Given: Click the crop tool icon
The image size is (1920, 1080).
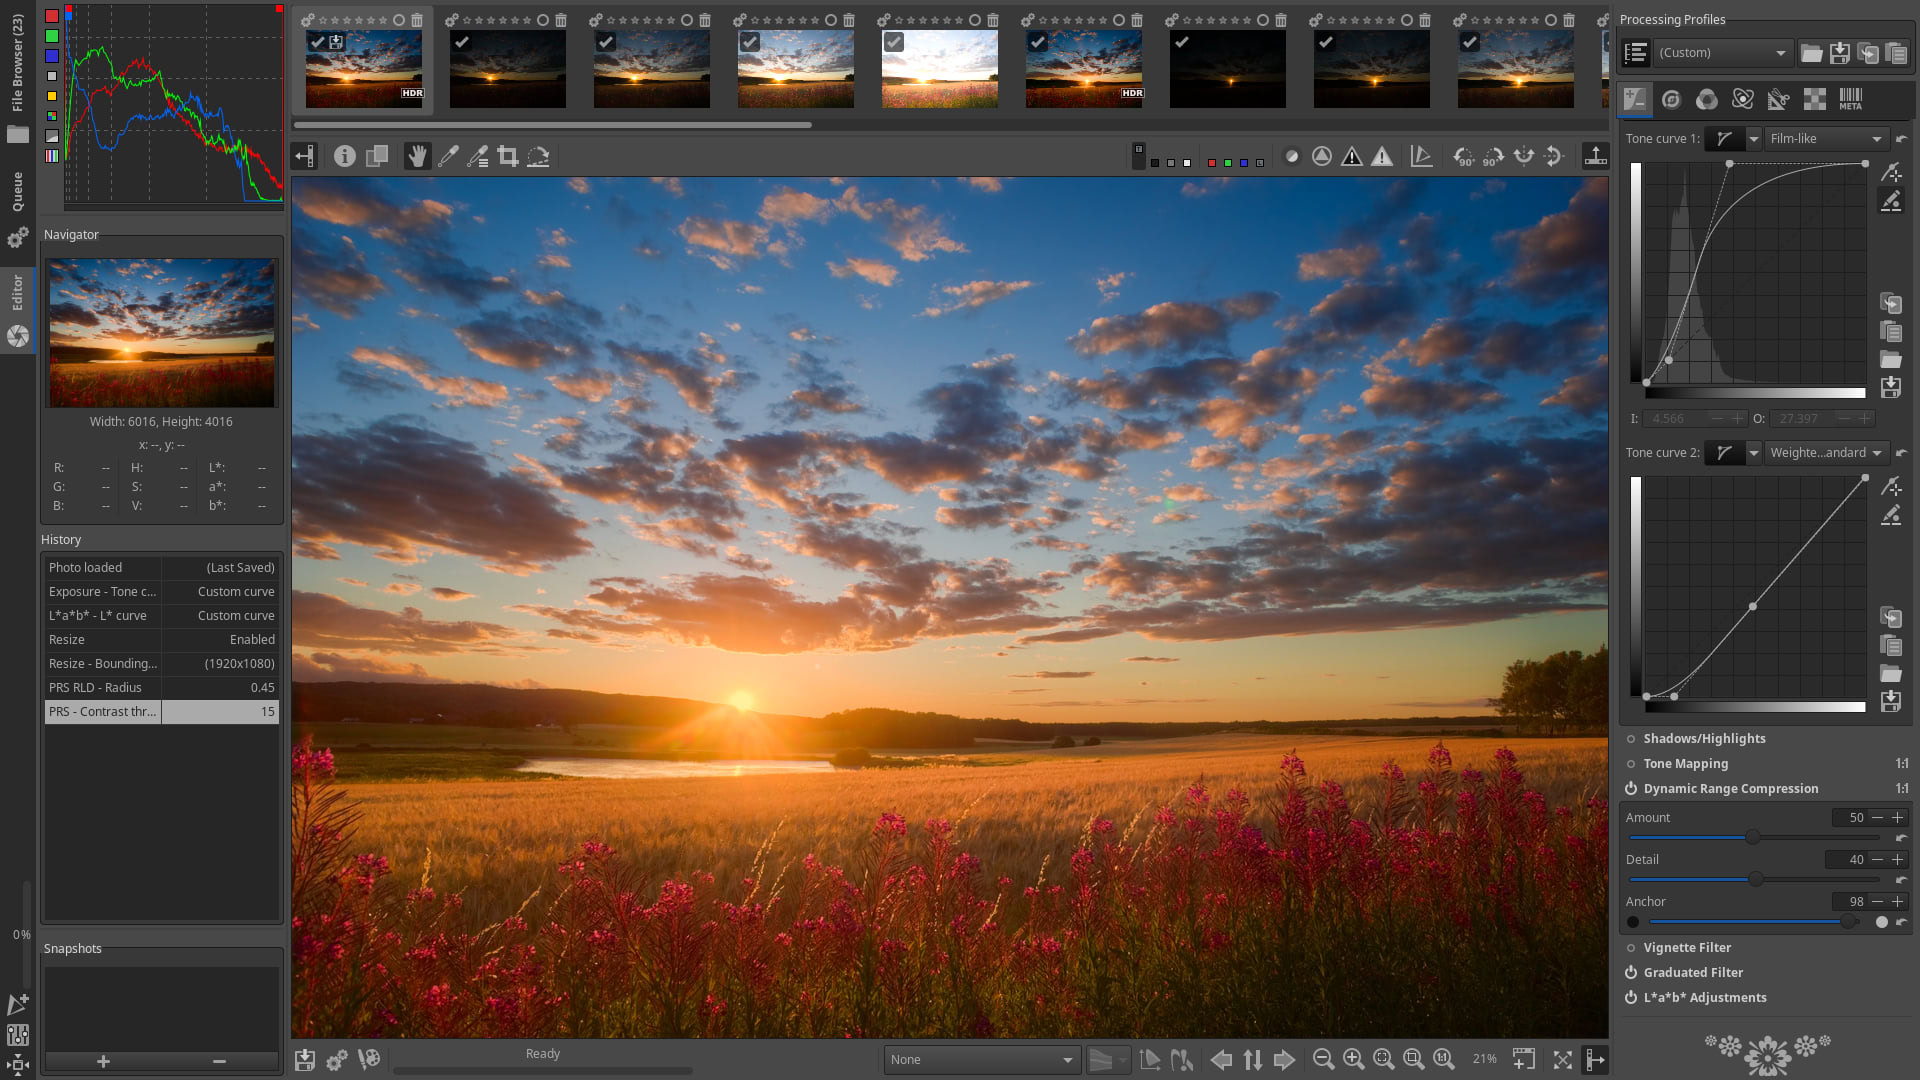Looking at the screenshot, I should coord(506,156).
